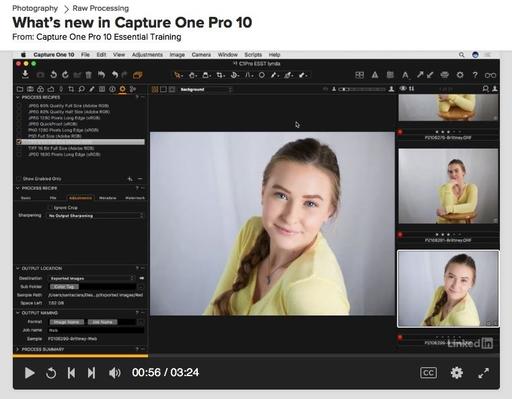The height and width of the screenshot is (399, 512).
Task: Open the Destination dropdown
Action: coord(92,278)
